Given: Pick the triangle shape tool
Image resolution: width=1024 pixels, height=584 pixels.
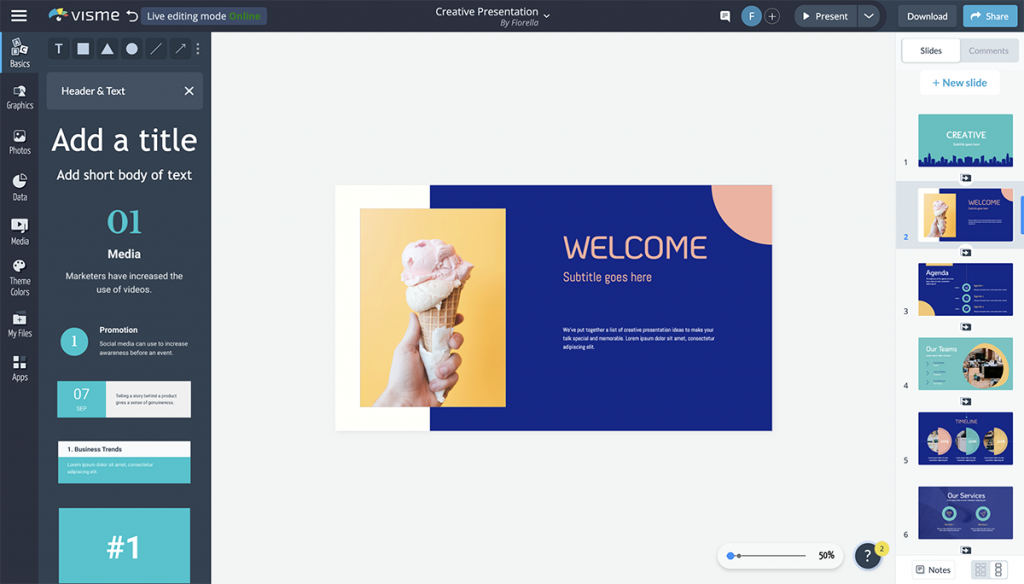Looking at the screenshot, I should [107, 49].
